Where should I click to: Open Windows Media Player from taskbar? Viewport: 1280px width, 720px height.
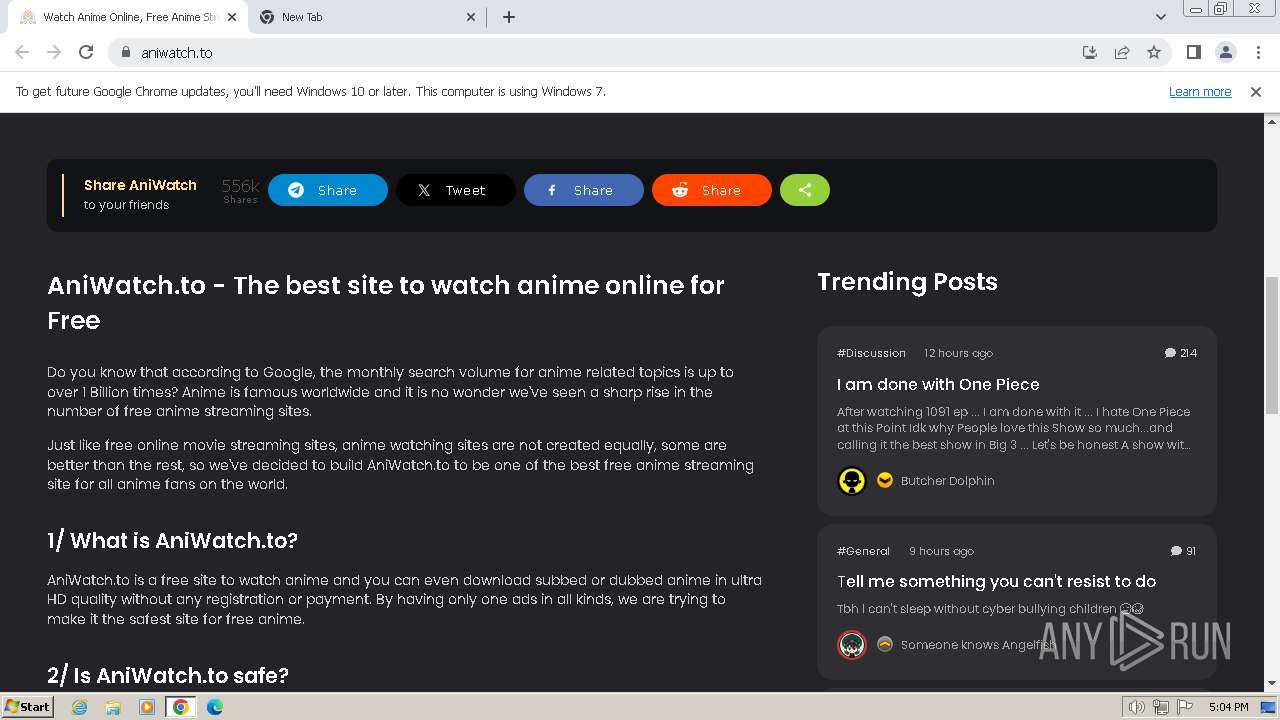tap(147, 707)
